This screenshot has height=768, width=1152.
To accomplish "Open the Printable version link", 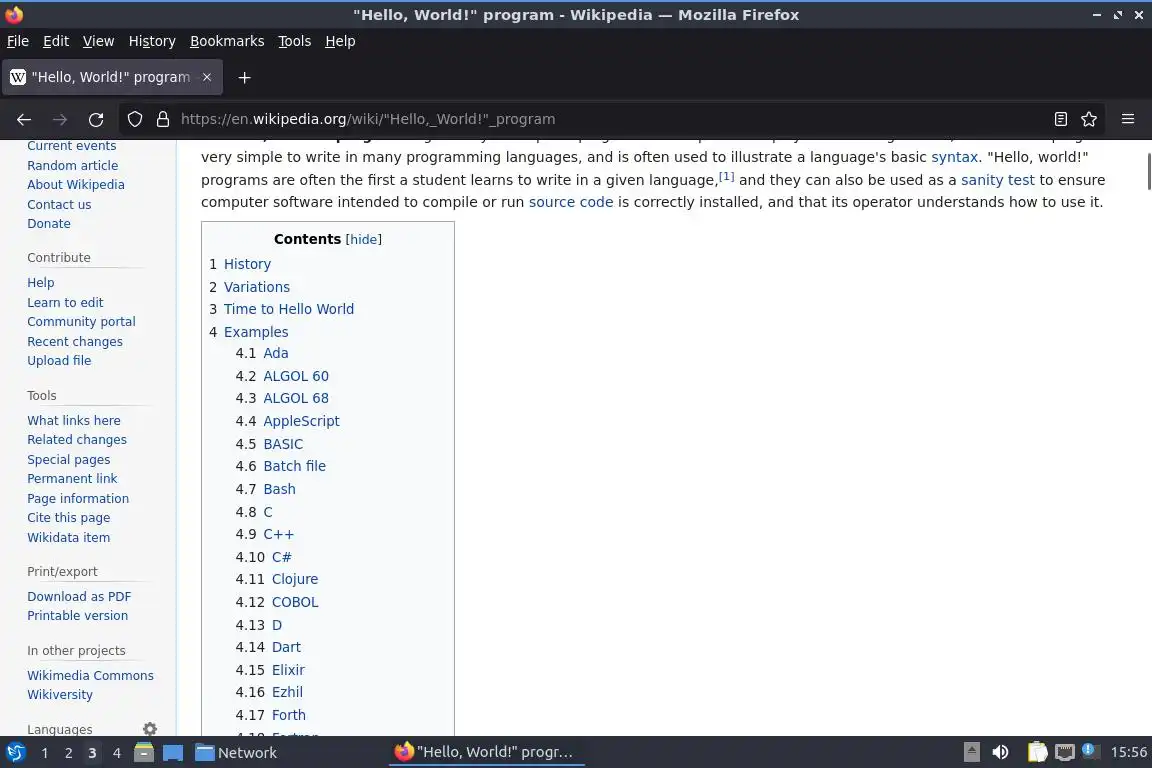I will click(77, 615).
